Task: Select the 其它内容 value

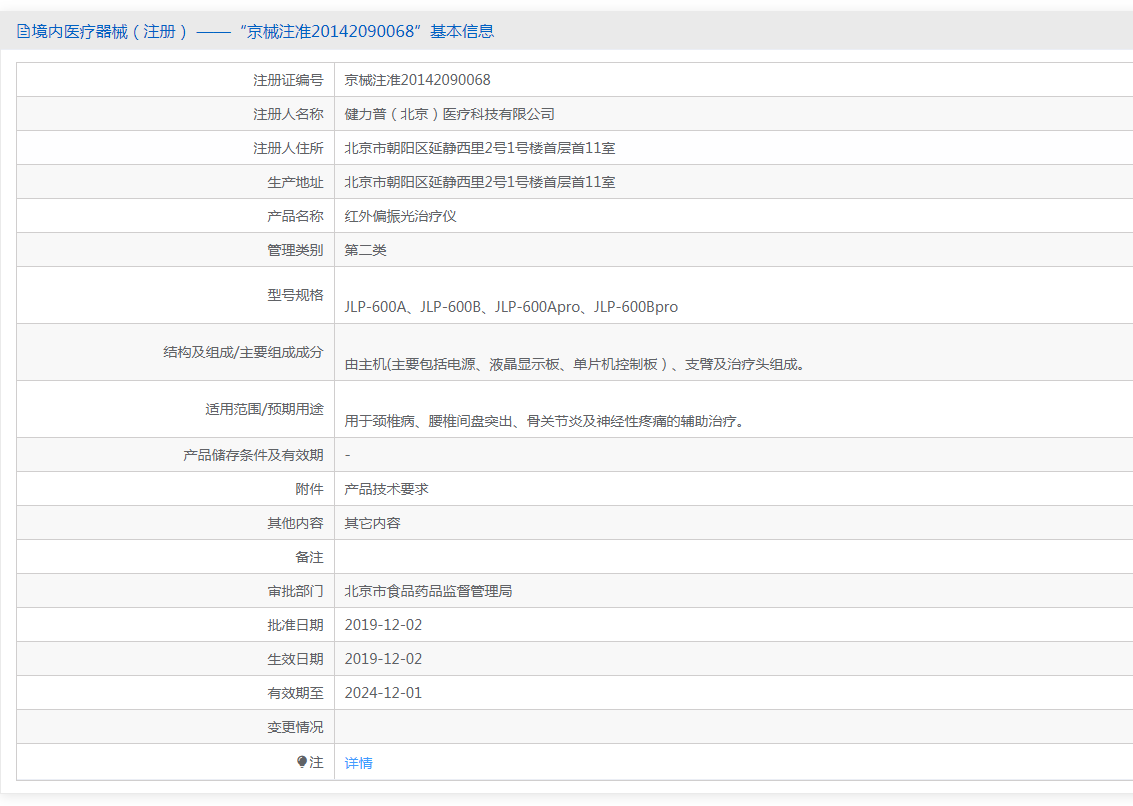Action: pyautogui.click(x=372, y=523)
